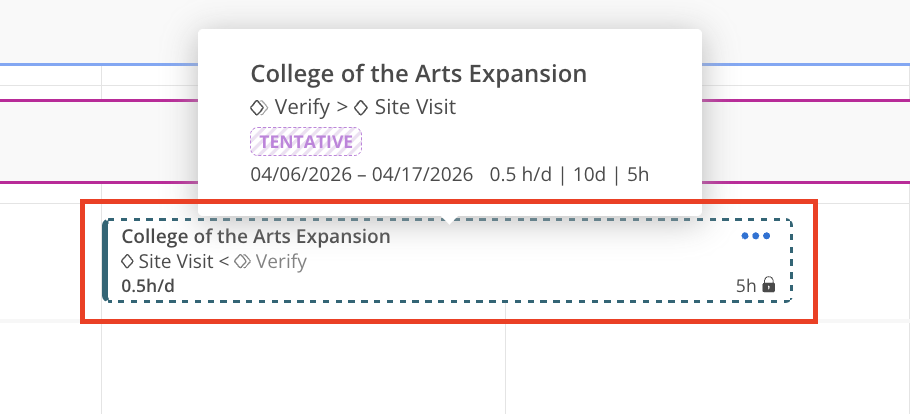Click the Site Visit label in the tooltip

click(414, 107)
